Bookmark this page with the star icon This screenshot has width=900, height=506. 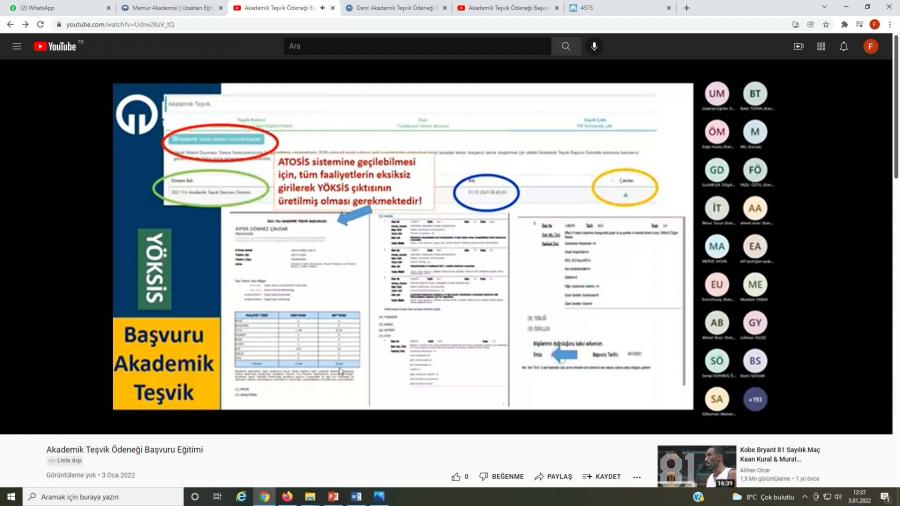pyautogui.click(x=826, y=24)
